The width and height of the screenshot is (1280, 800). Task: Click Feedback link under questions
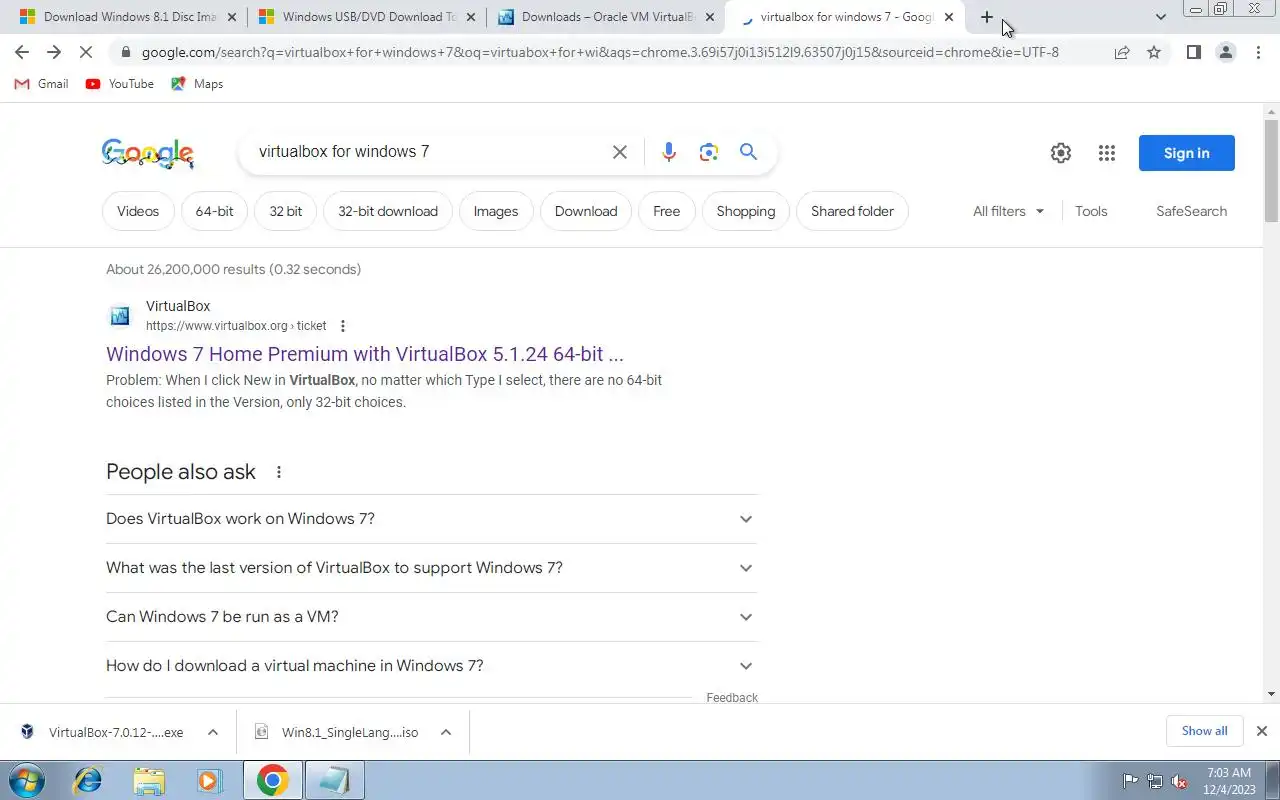click(x=732, y=698)
